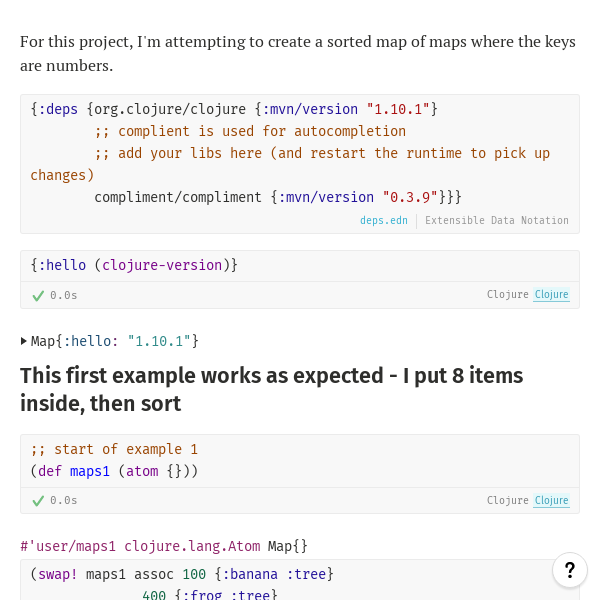
Task: Click the 'This first example works' heading
Action: coord(271,389)
